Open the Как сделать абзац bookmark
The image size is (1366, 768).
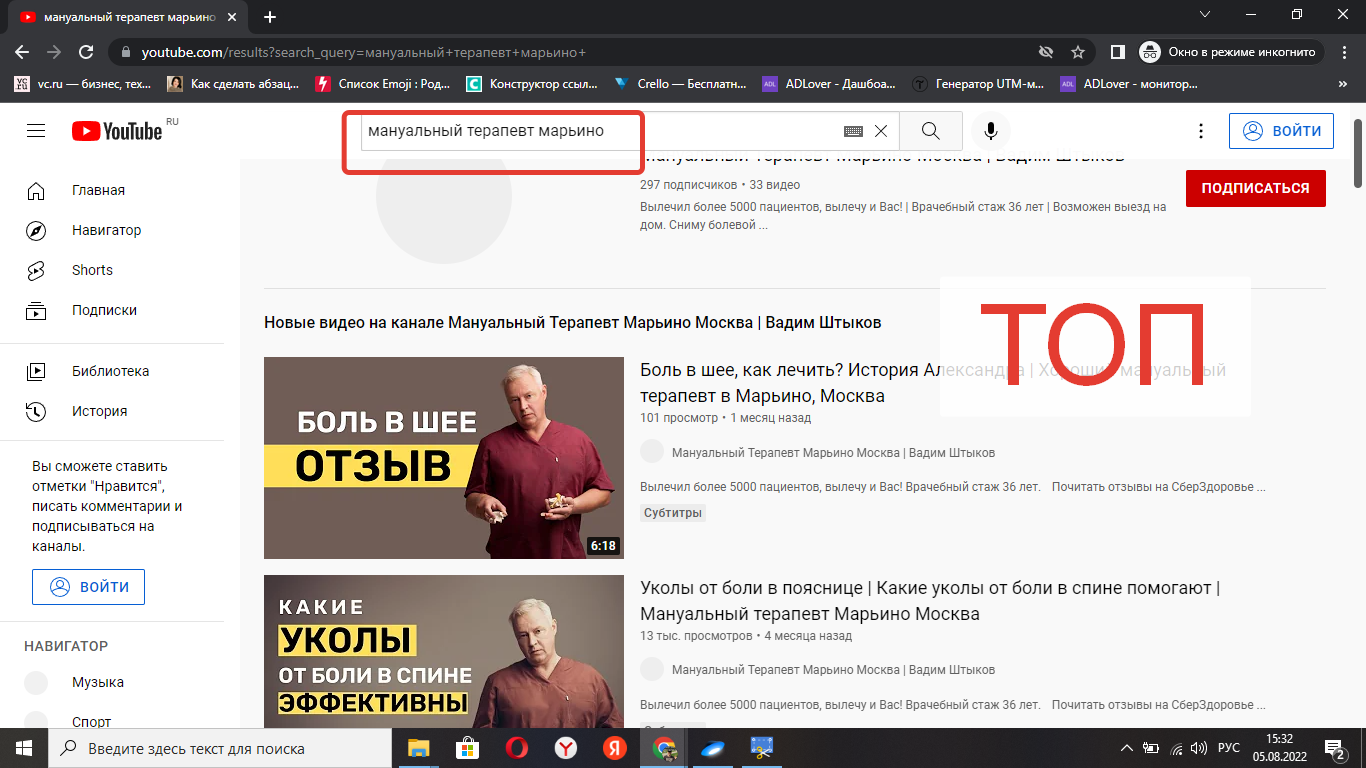point(233,84)
